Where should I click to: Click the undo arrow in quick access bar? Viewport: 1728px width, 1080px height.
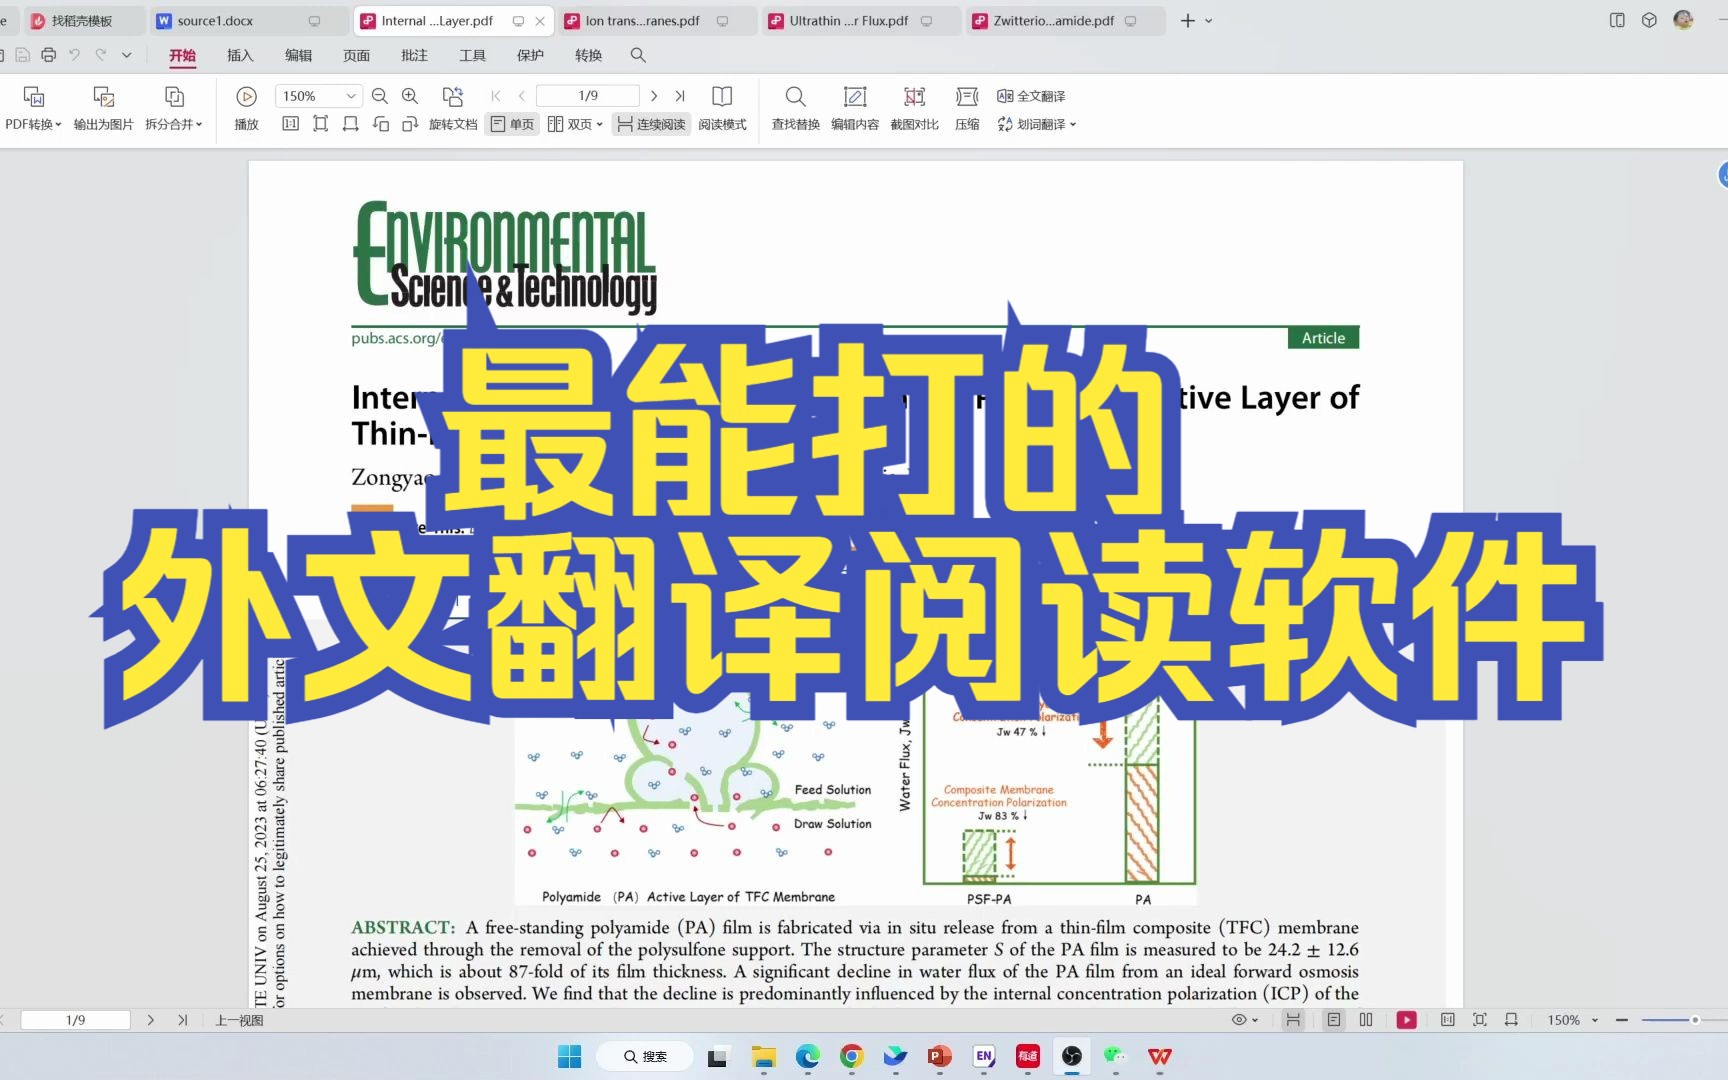coord(74,55)
